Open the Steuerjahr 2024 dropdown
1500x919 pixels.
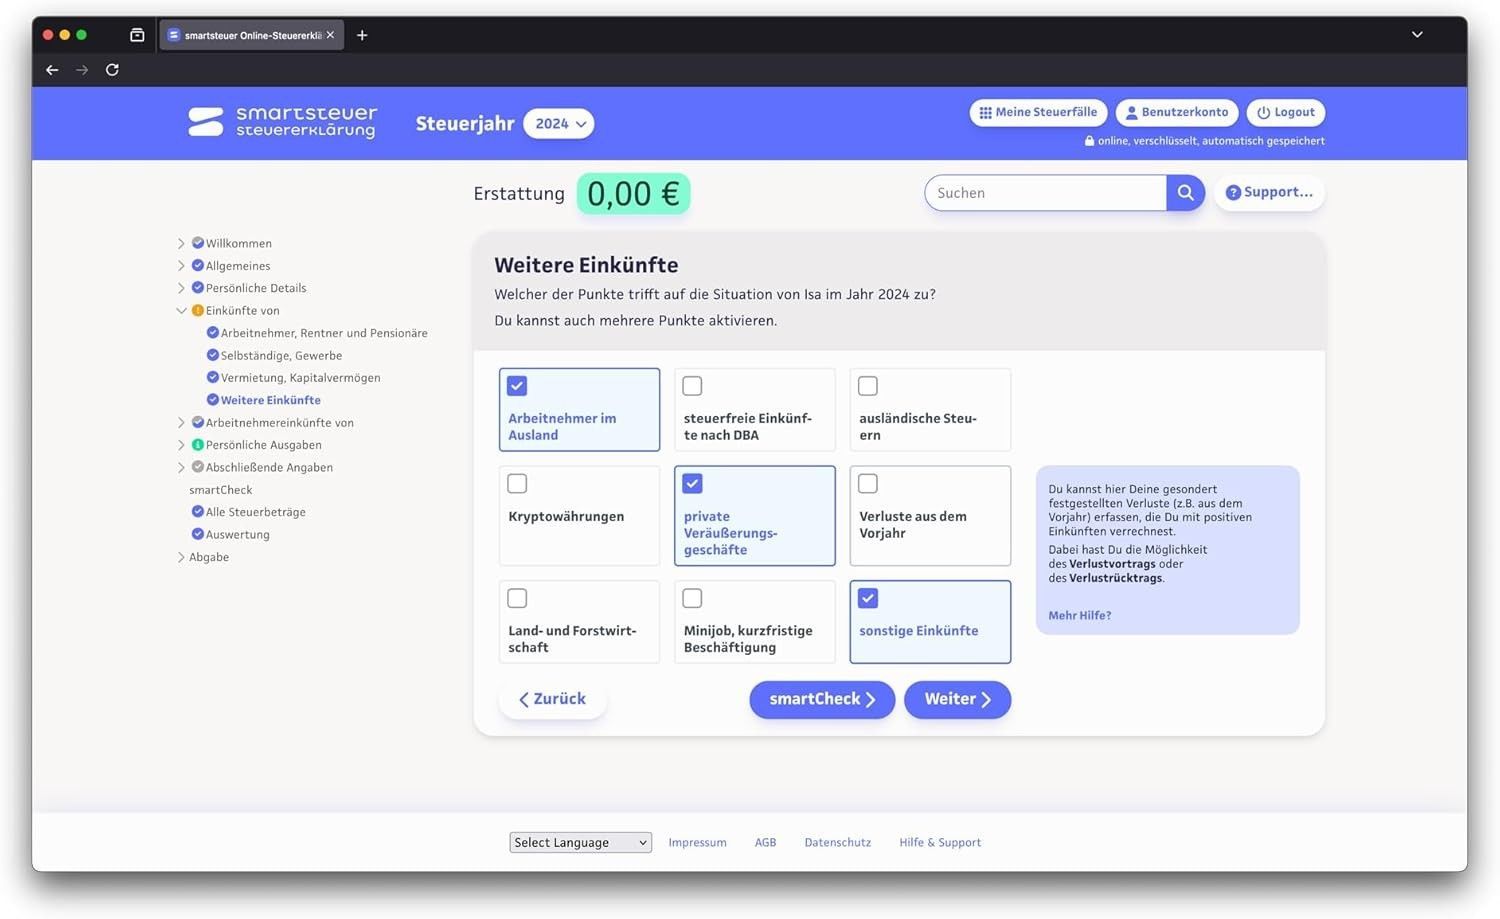coord(559,124)
